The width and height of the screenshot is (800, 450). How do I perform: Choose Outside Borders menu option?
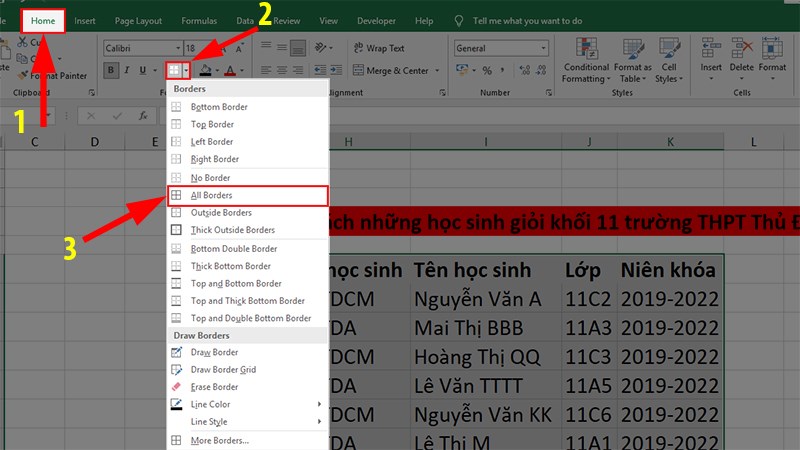pos(247,213)
